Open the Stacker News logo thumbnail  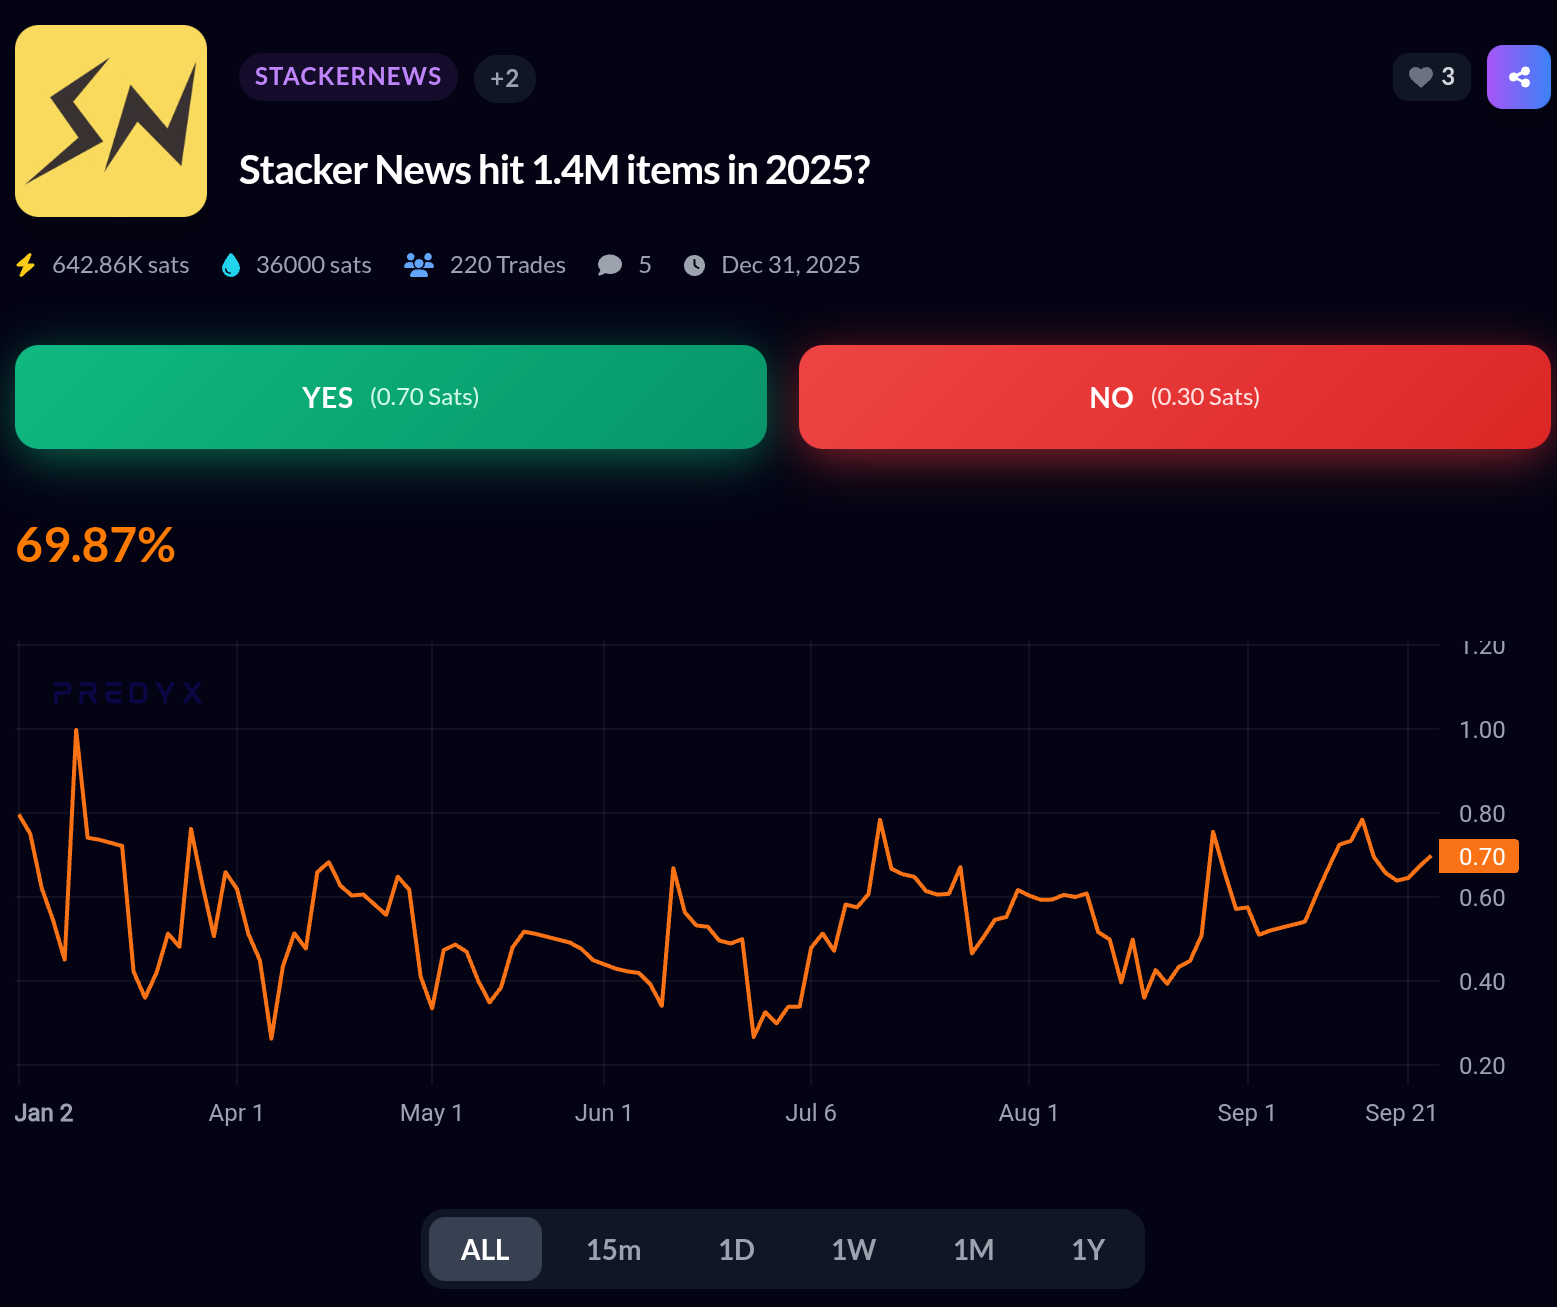[111, 121]
